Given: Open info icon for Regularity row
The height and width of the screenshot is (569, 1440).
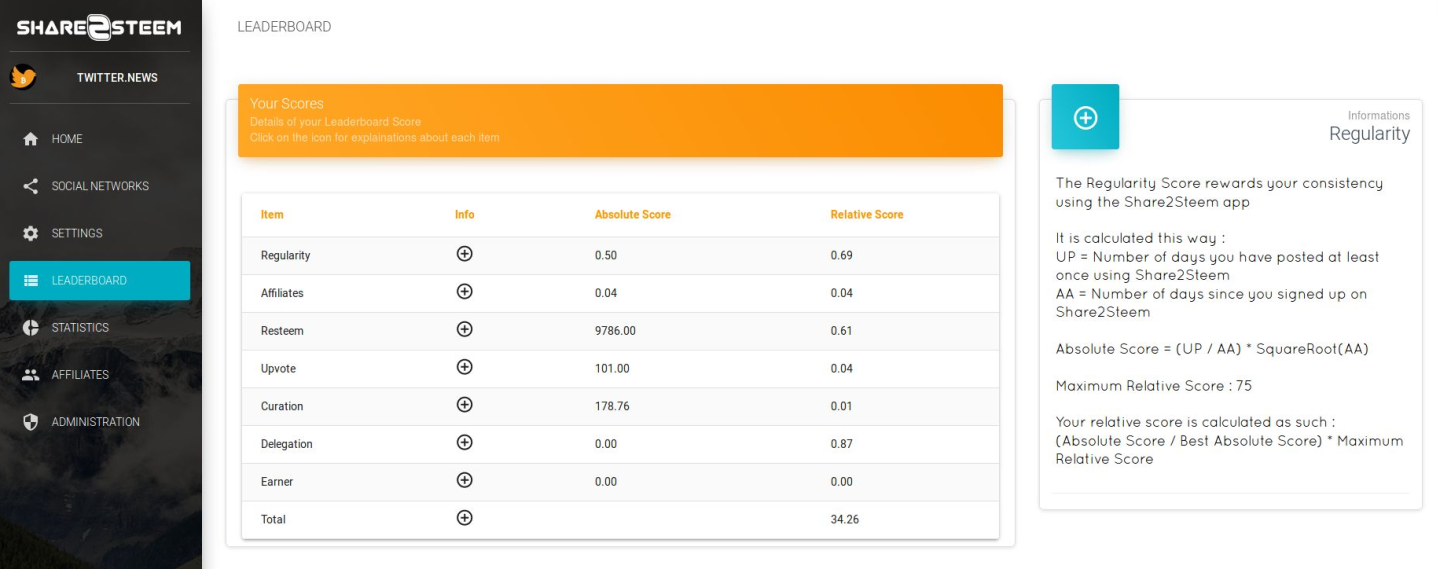Looking at the screenshot, I should [464, 254].
